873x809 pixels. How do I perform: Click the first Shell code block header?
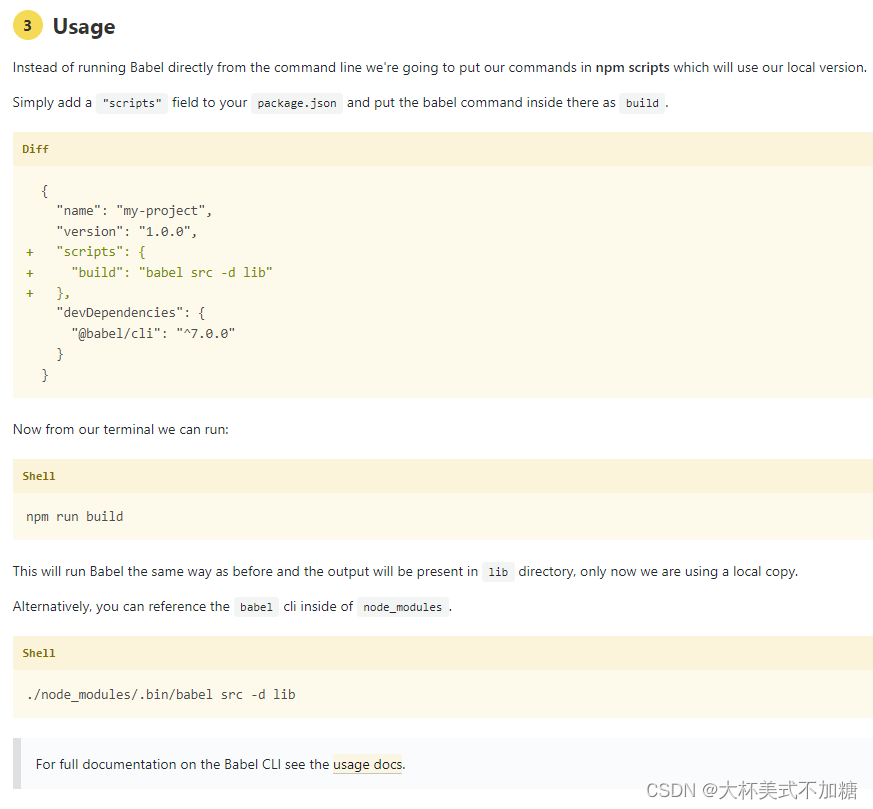click(x=443, y=476)
